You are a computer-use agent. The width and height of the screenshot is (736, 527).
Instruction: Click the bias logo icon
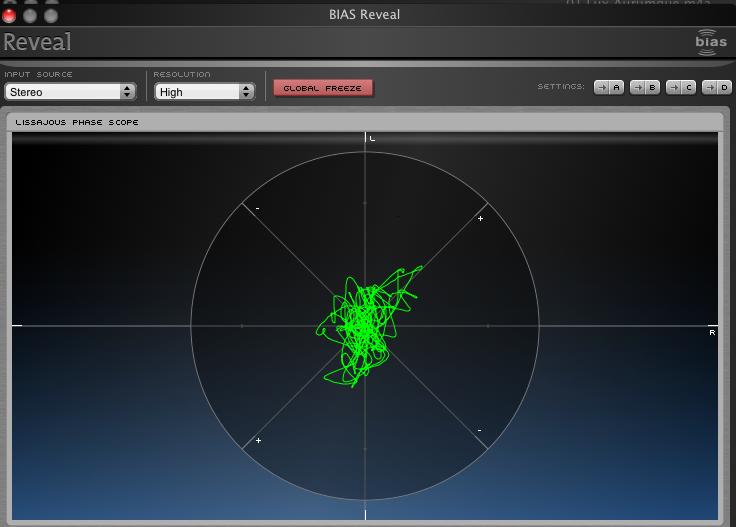pyautogui.click(x=711, y=42)
